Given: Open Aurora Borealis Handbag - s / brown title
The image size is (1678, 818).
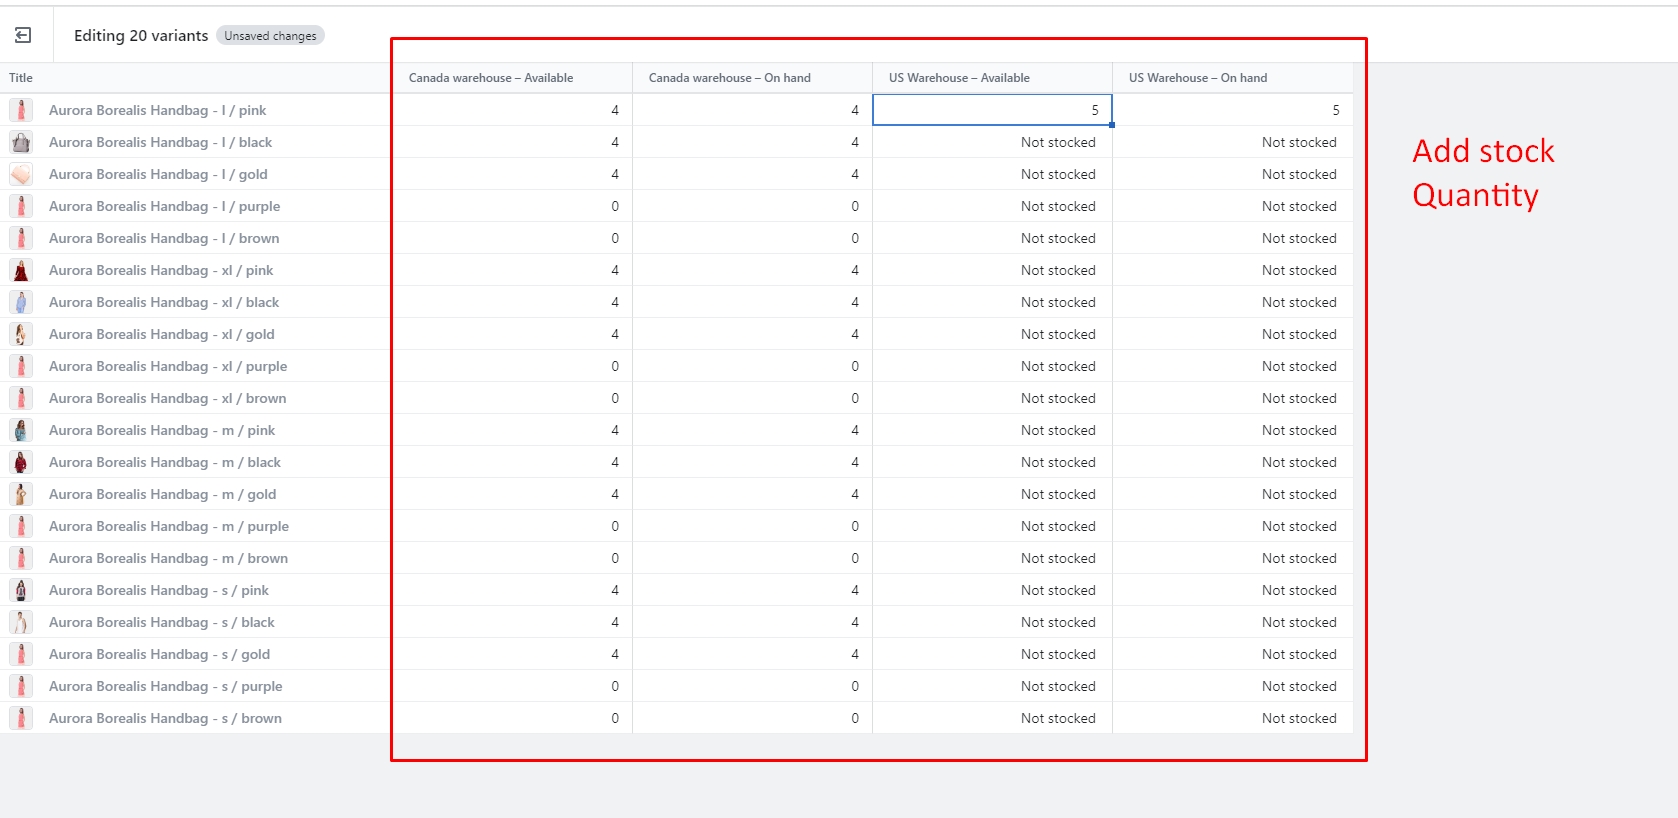Looking at the screenshot, I should (x=165, y=718).
